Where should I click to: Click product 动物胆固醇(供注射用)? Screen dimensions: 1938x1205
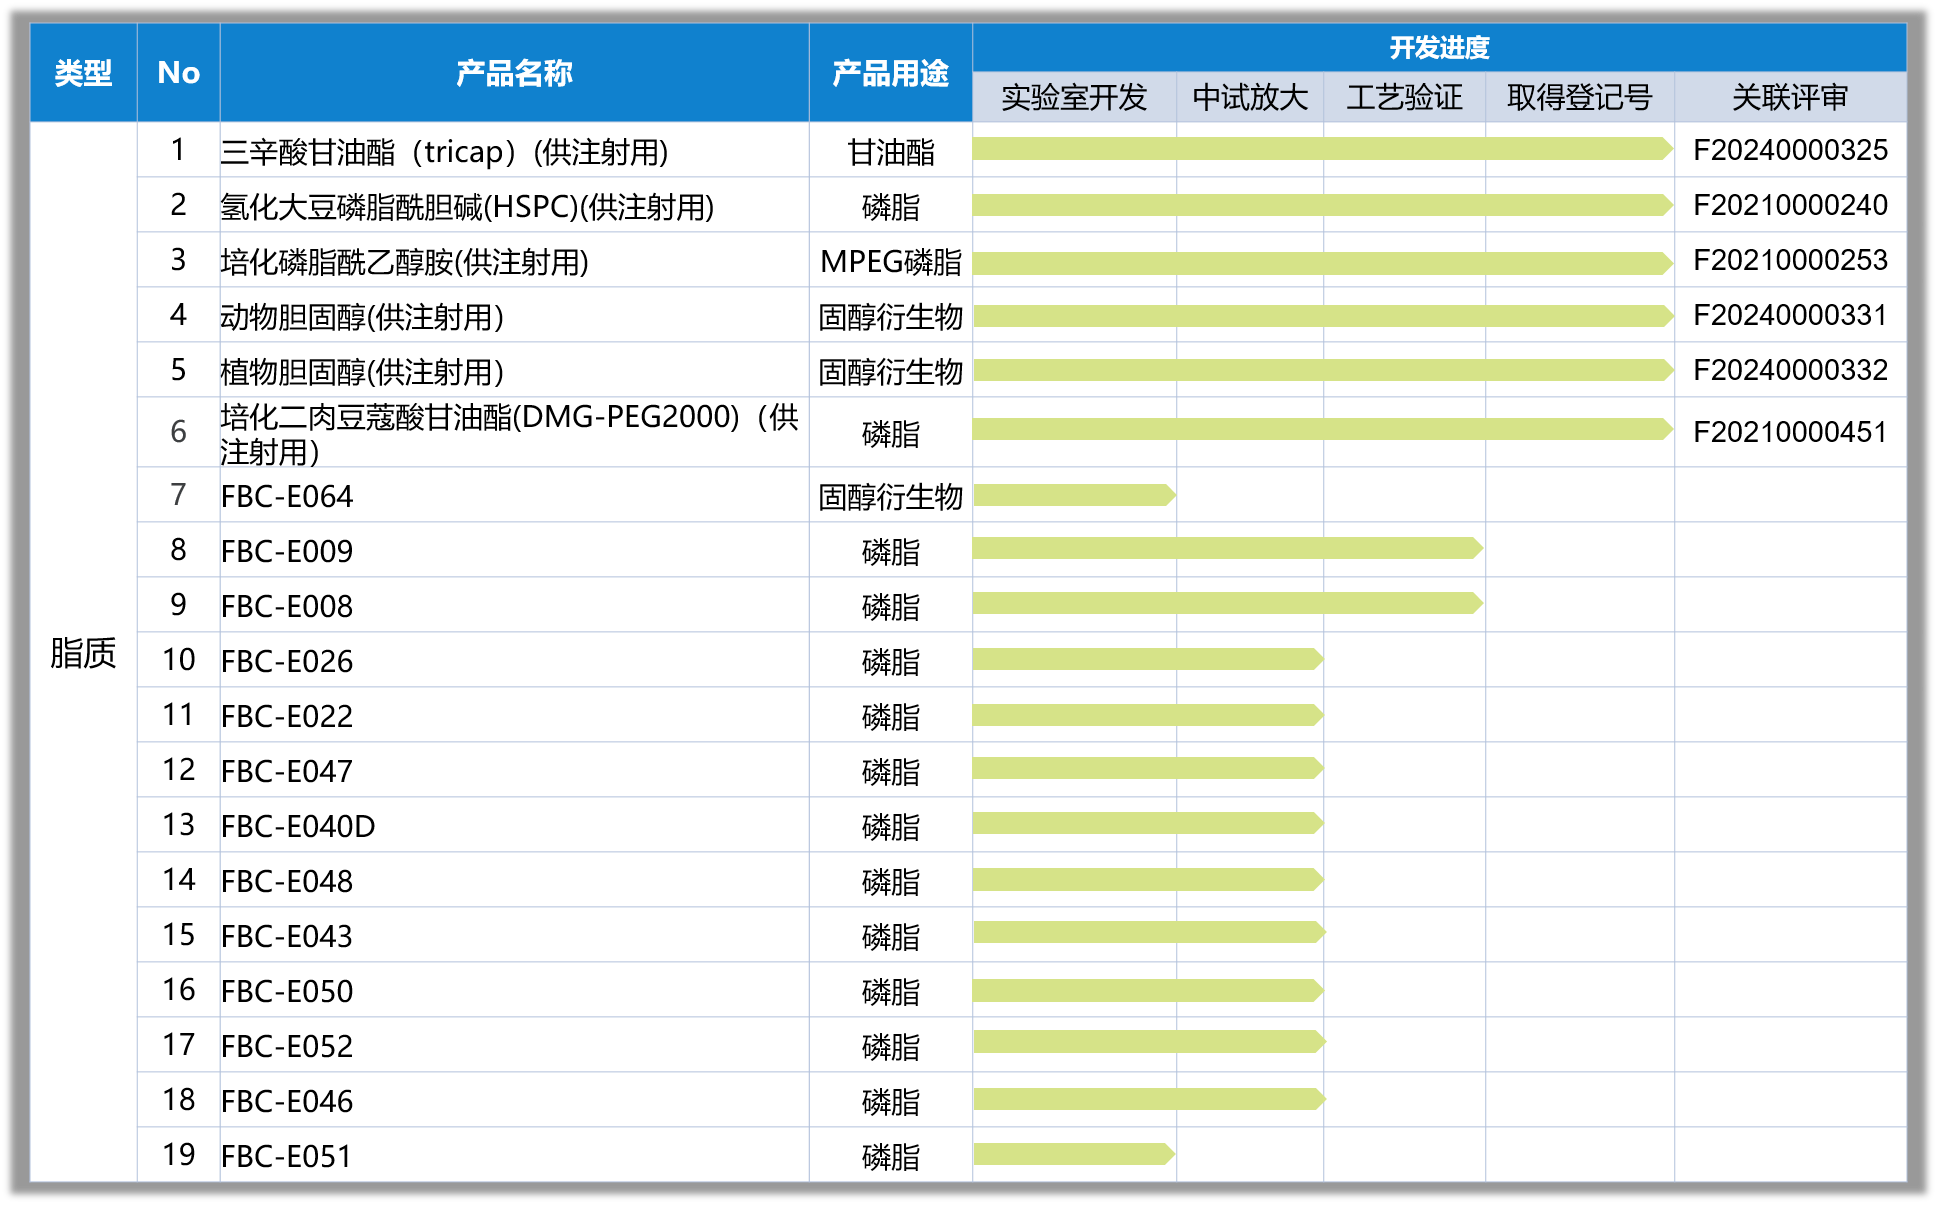pyautogui.click(x=362, y=317)
